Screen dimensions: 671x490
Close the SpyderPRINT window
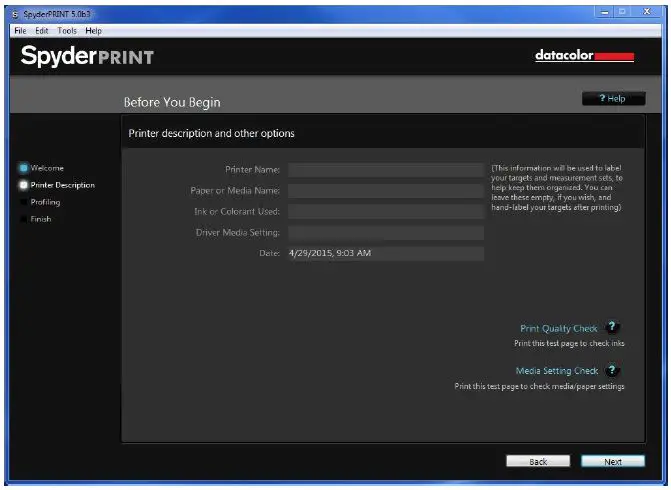pyautogui.click(x=647, y=12)
